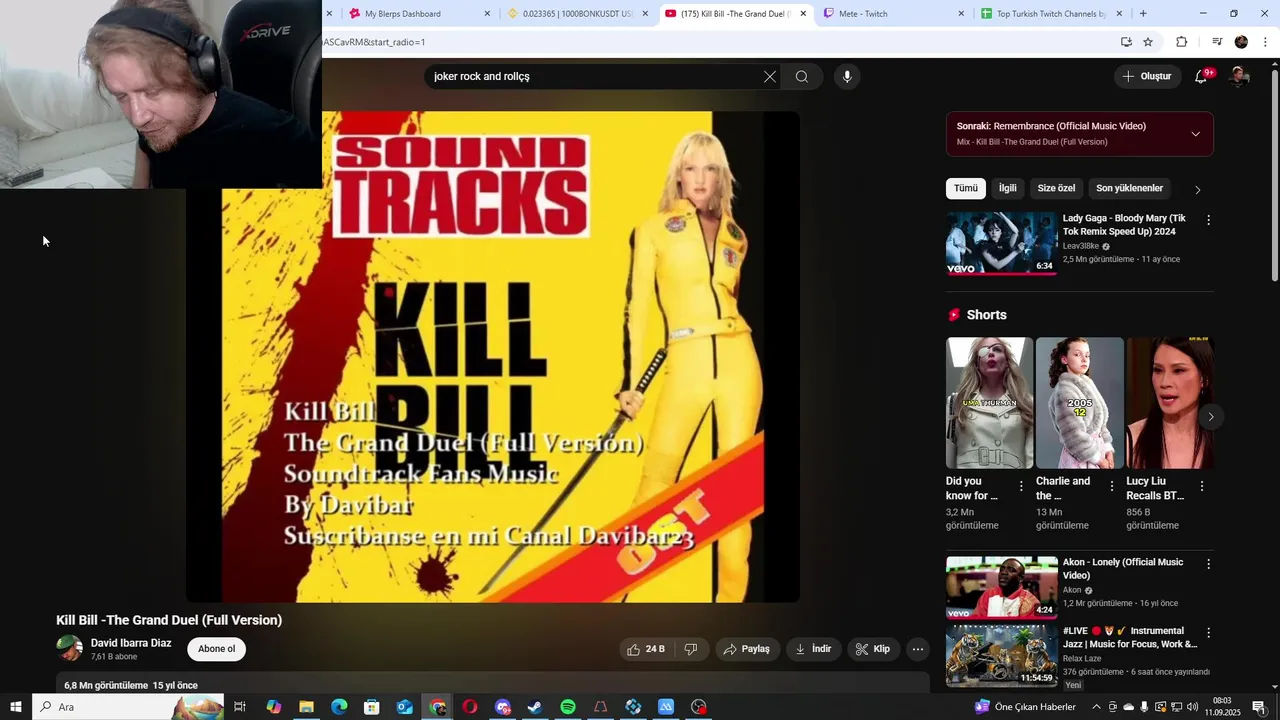Viewport: 1280px width, 720px height.
Task: Open 'Did you know for' short thumbnail
Action: click(x=989, y=403)
